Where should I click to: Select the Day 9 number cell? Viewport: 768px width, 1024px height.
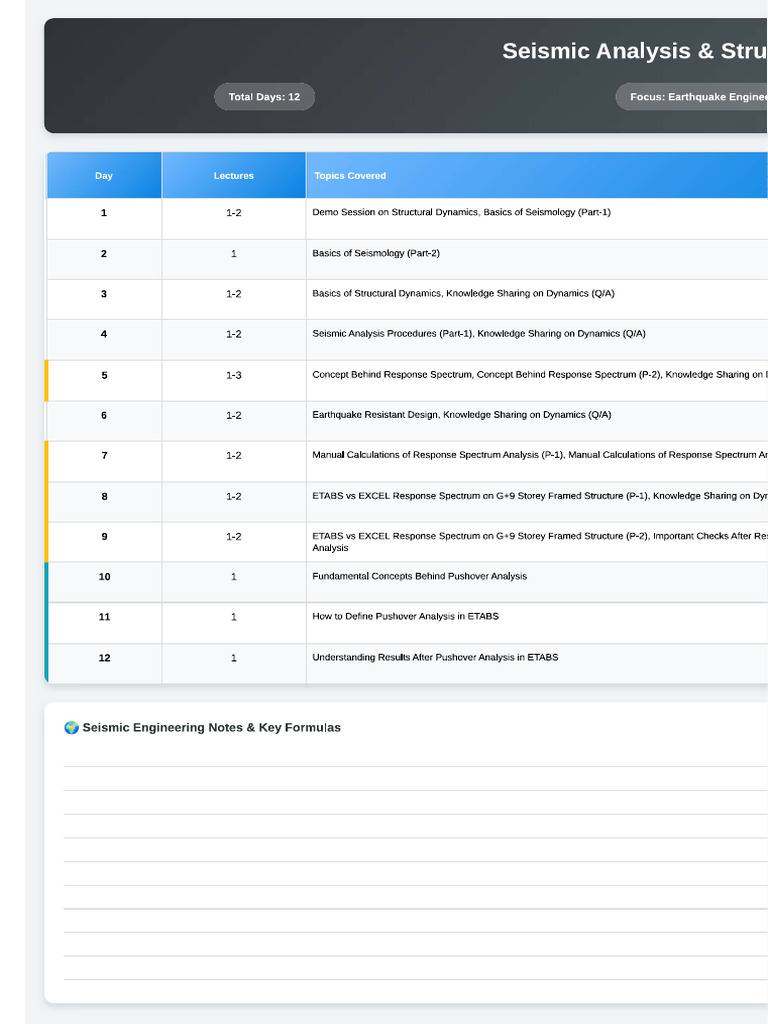(104, 542)
